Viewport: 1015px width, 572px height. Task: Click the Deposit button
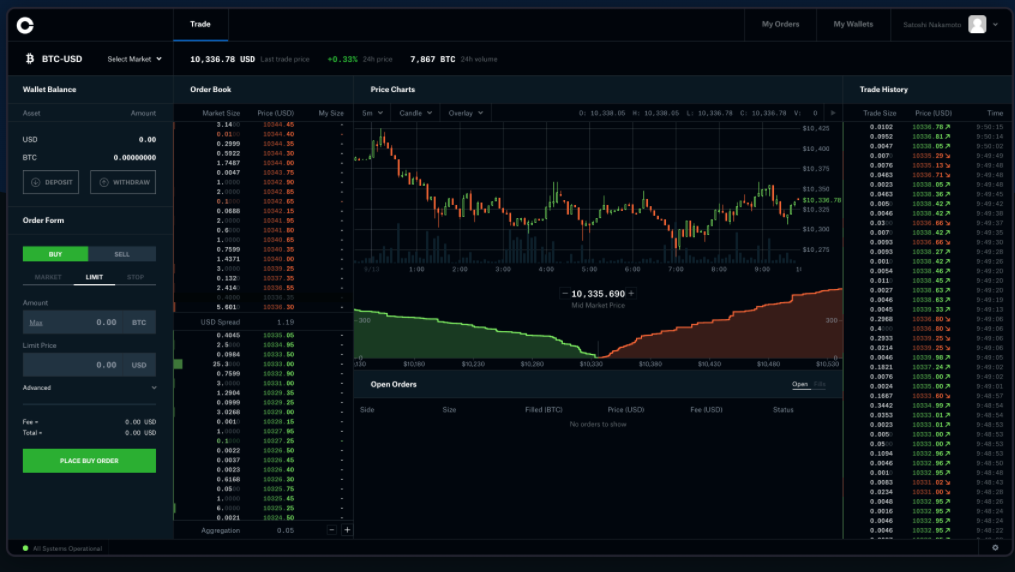tap(51, 182)
